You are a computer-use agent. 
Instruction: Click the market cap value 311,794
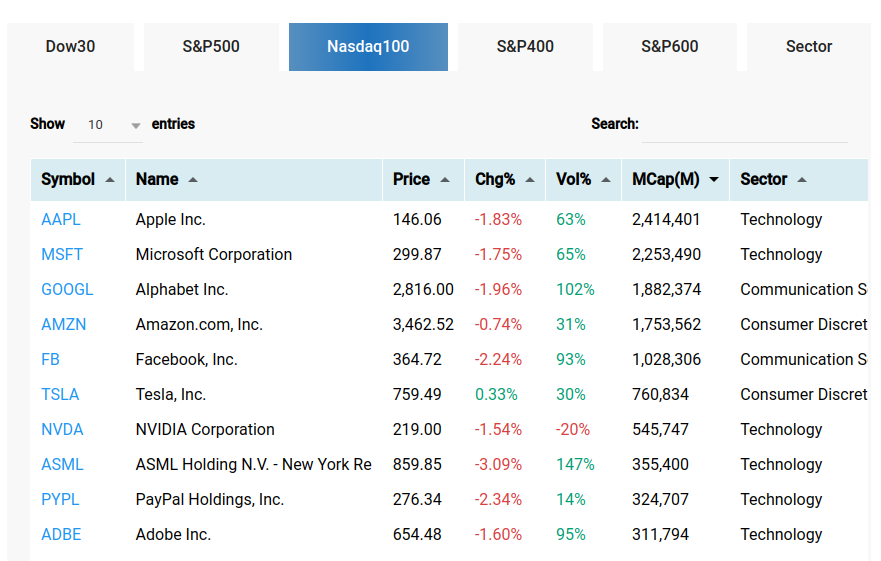pos(660,535)
